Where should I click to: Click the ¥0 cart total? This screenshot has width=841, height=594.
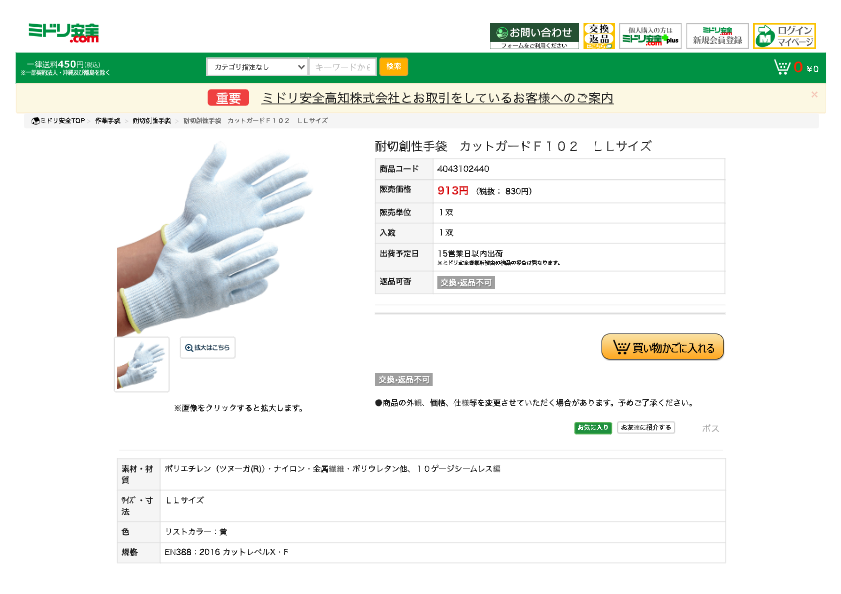tap(813, 69)
